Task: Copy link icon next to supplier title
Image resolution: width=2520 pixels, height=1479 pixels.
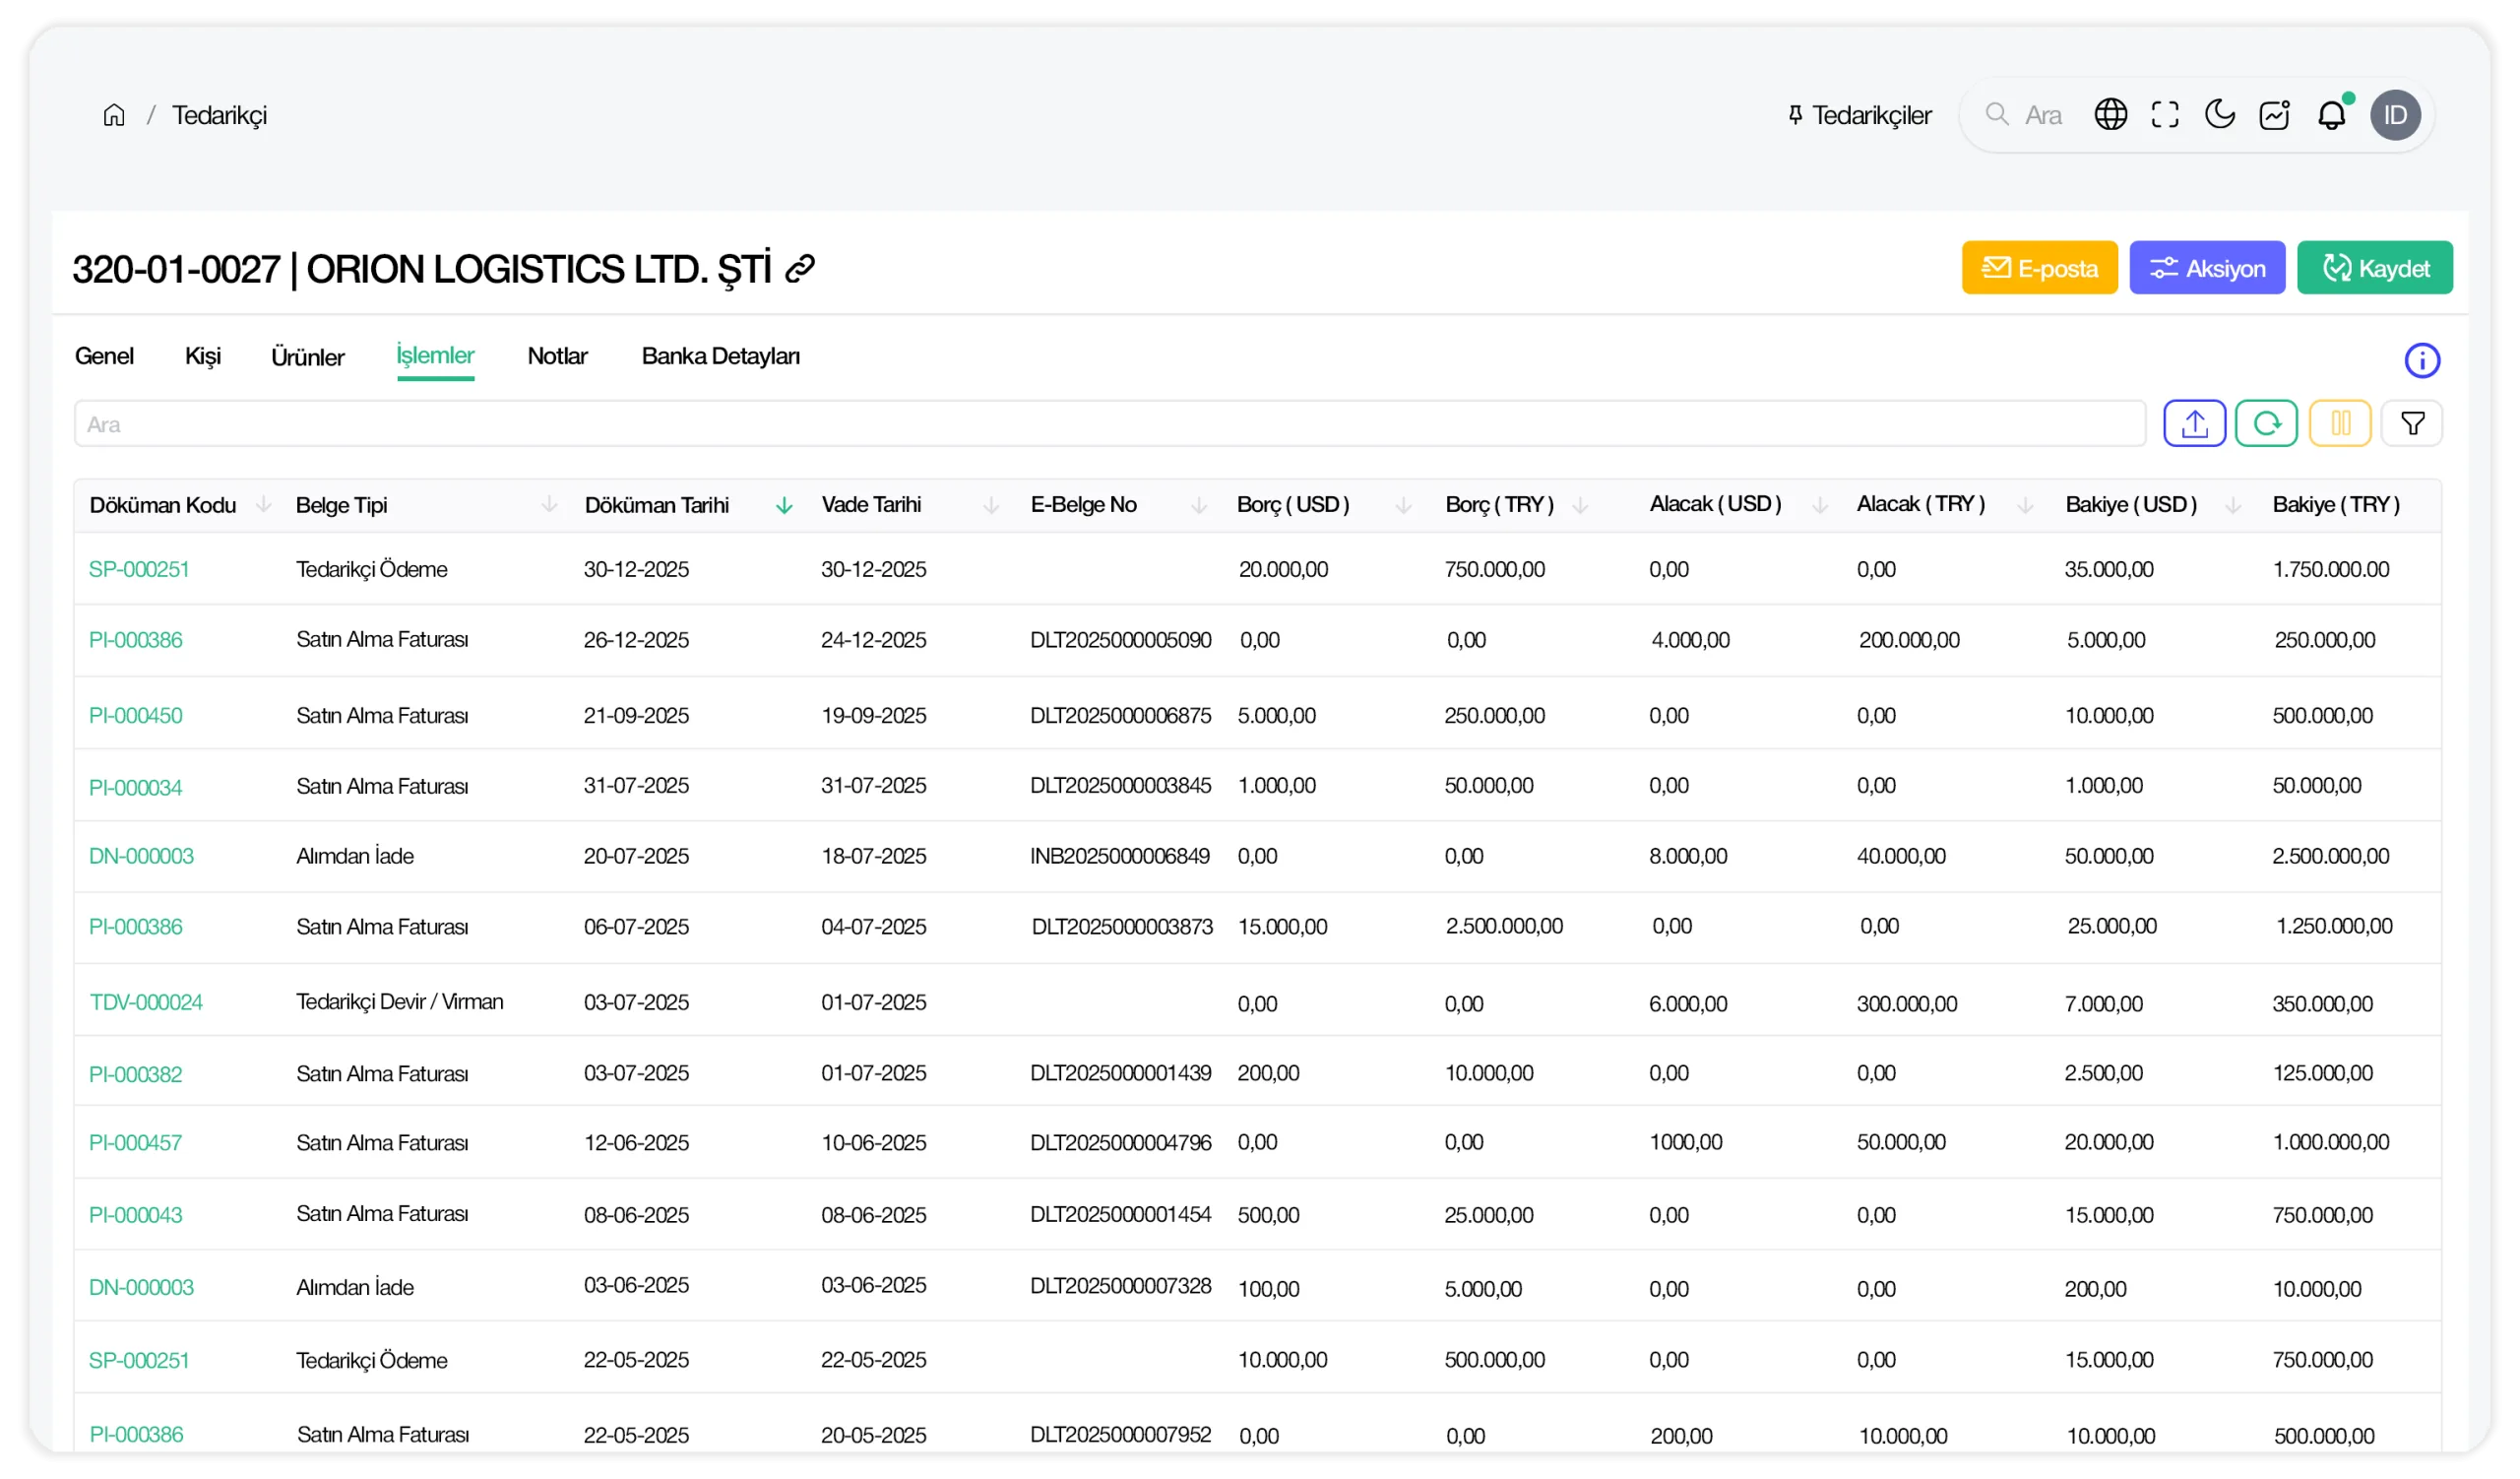Action: coord(800,269)
